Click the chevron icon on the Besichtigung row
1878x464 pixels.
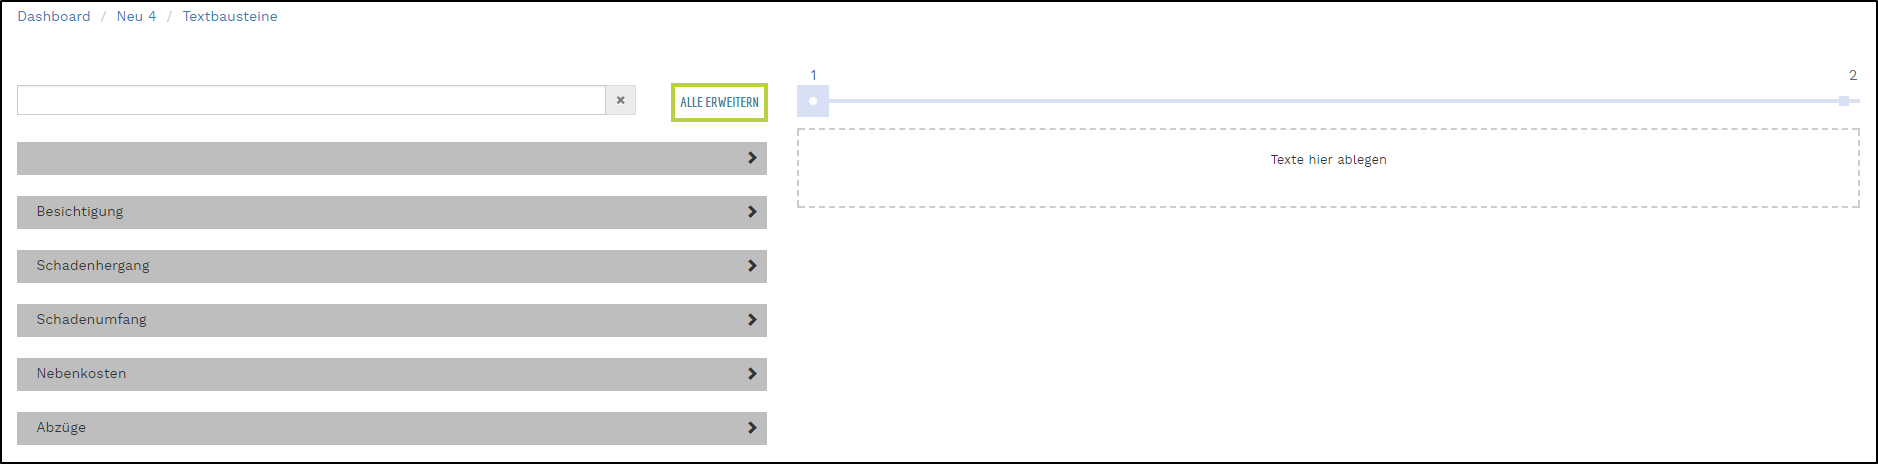click(x=752, y=212)
